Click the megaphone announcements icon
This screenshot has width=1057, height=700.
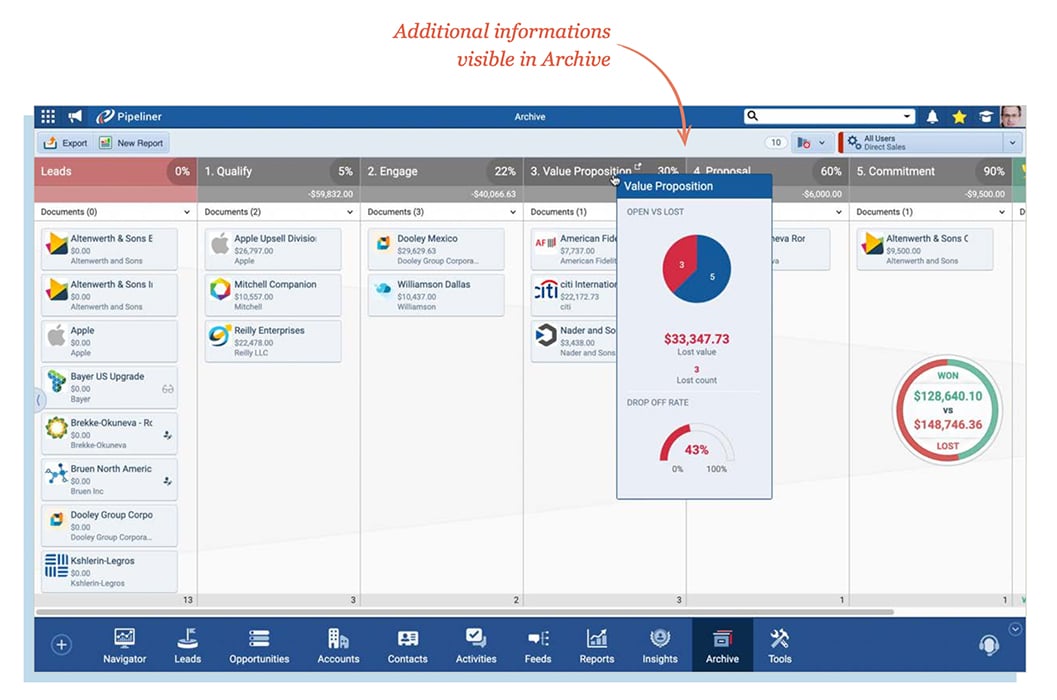point(74,117)
